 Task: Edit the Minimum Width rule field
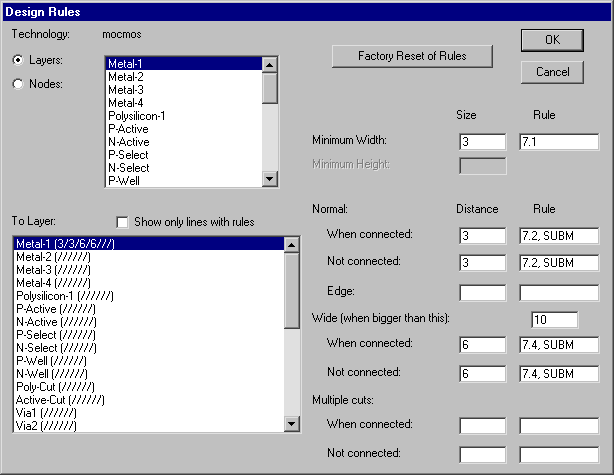pos(558,142)
